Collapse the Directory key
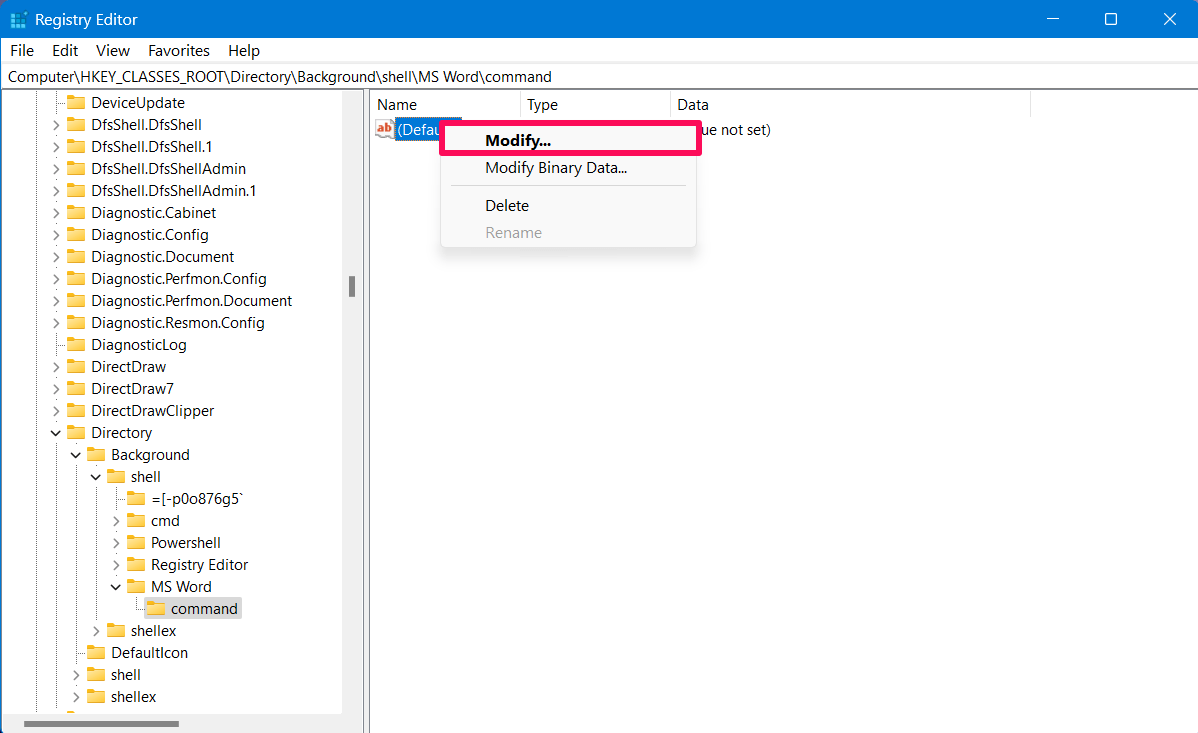This screenshot has height=733, width=1198. (x=56, y=433)
